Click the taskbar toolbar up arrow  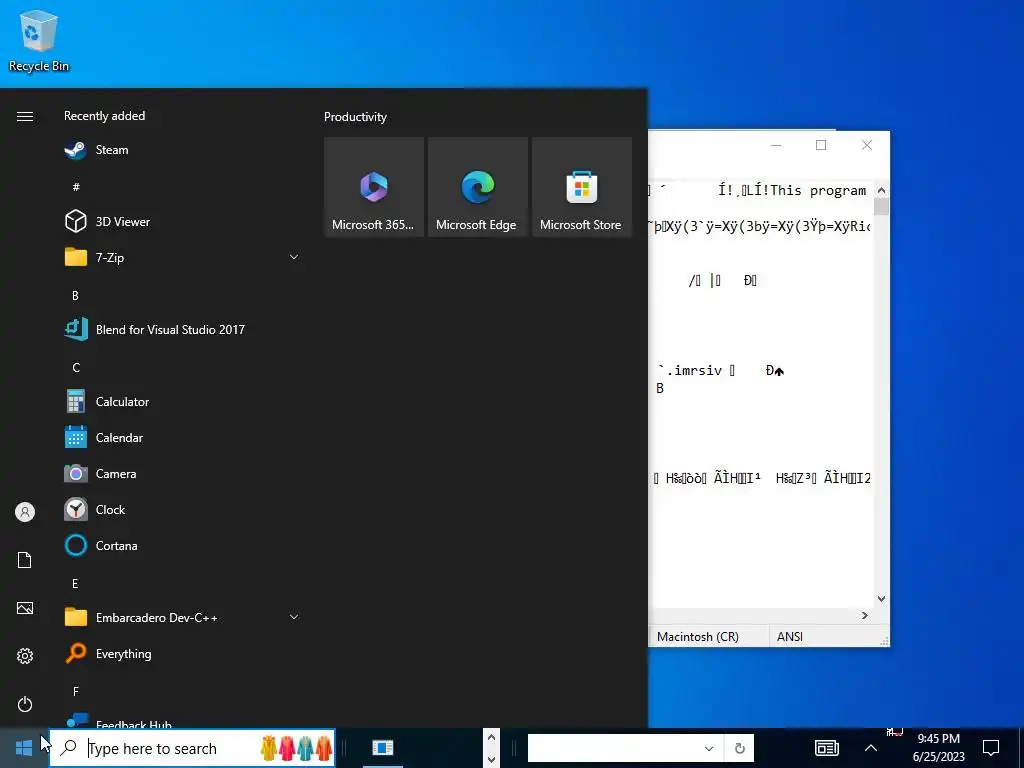[x=491, y=737]
